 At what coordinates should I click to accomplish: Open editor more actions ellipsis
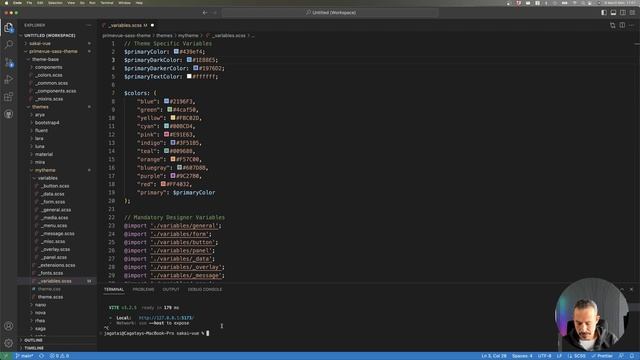(x=631, y=25)
